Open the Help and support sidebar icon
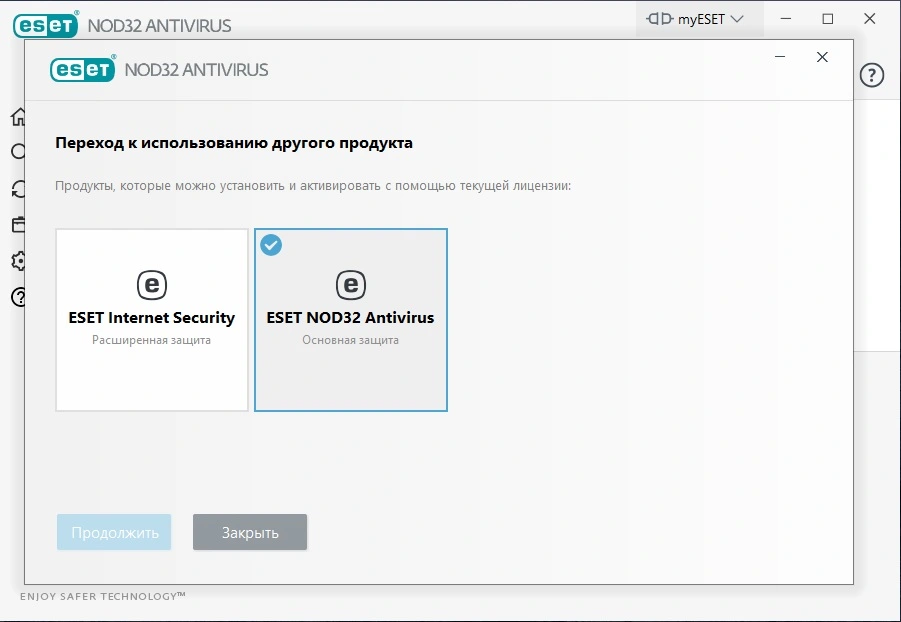This screenshot has width=901, height=622. point(18,297)
